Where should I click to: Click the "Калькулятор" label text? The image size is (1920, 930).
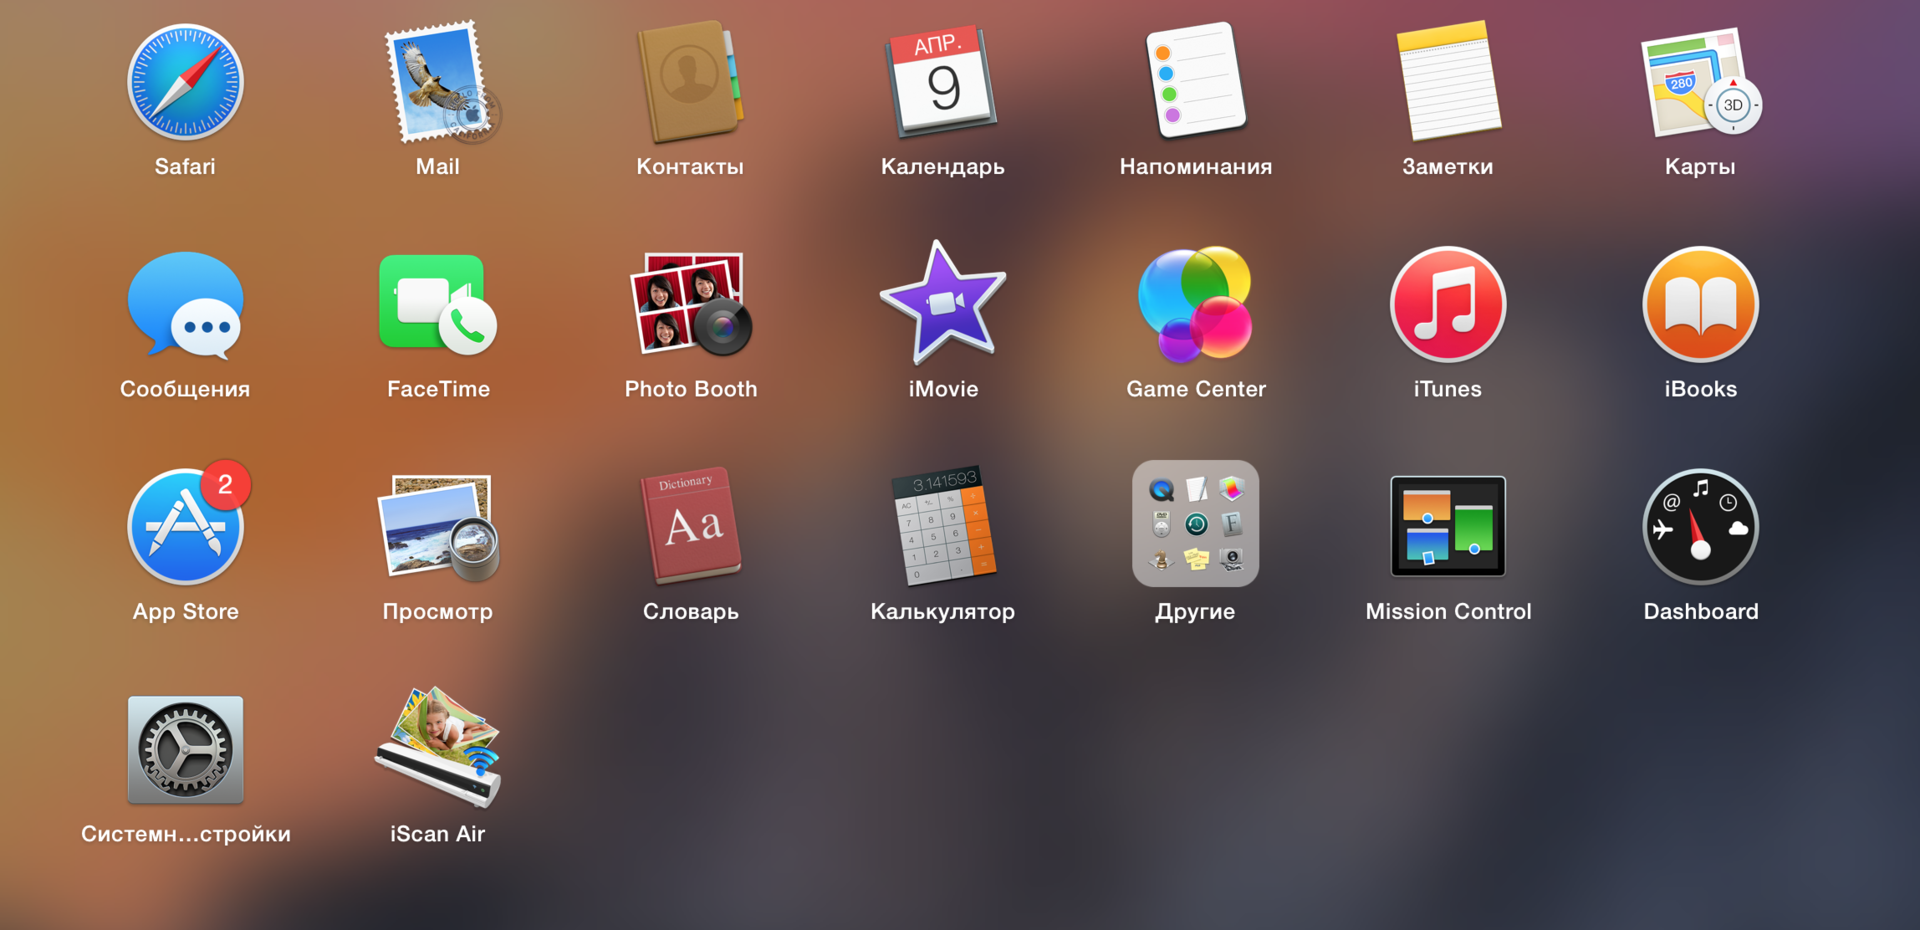(942, 612)
